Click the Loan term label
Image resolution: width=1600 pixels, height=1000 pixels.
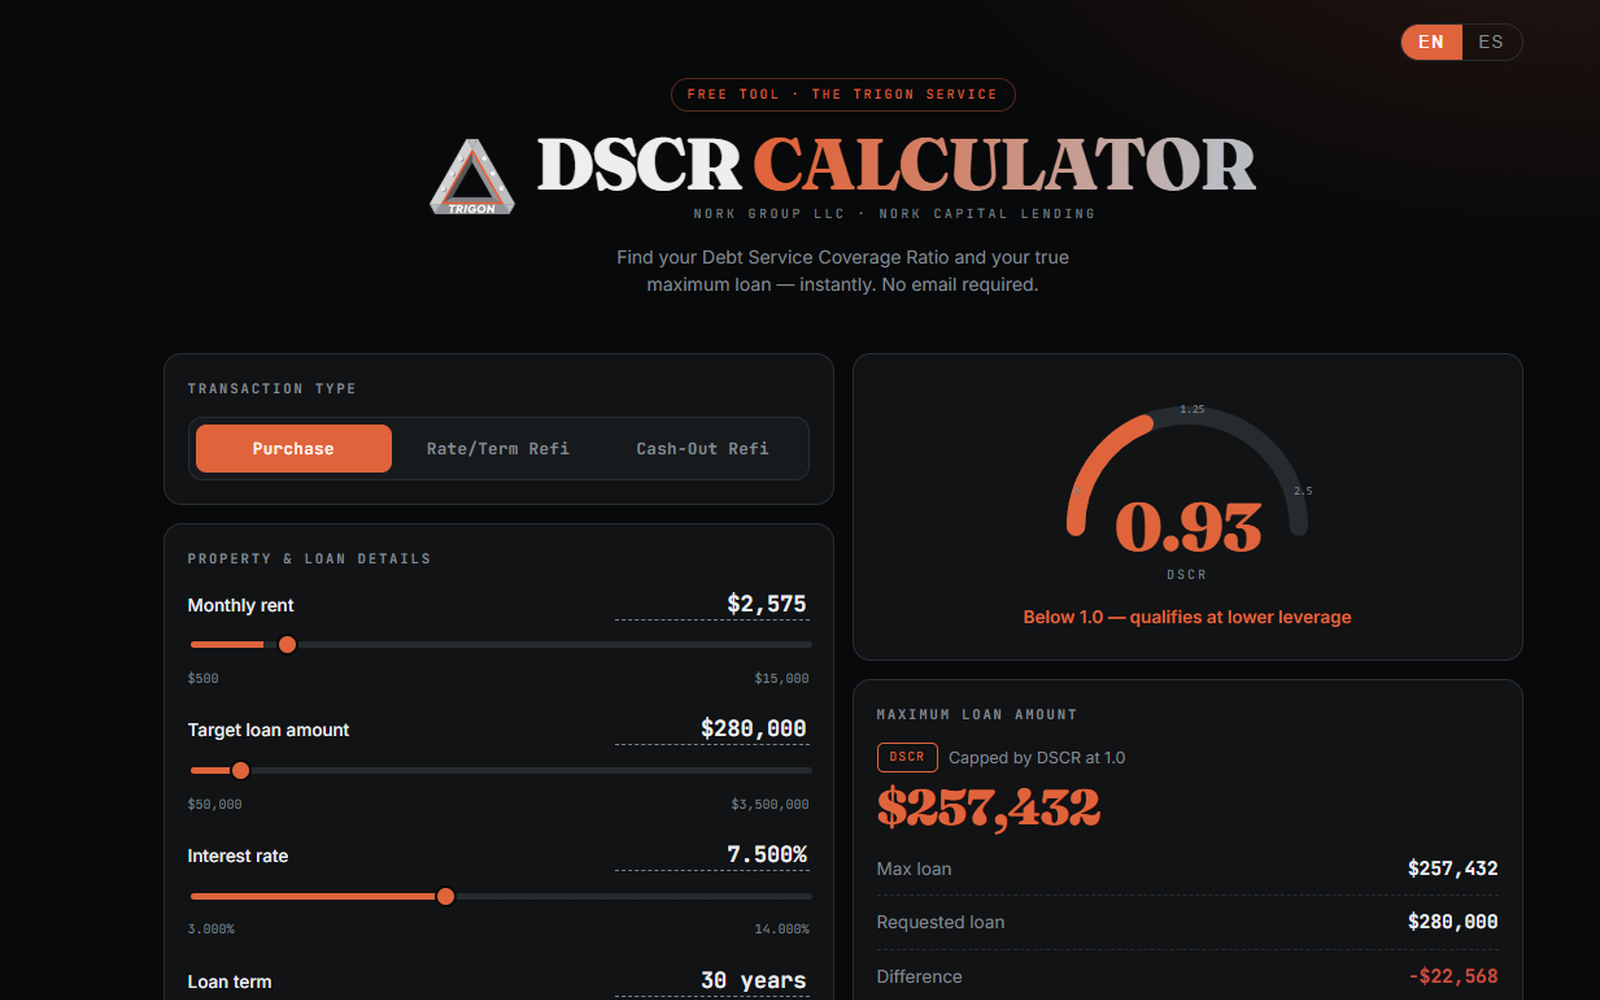click(x=229, y=982)
